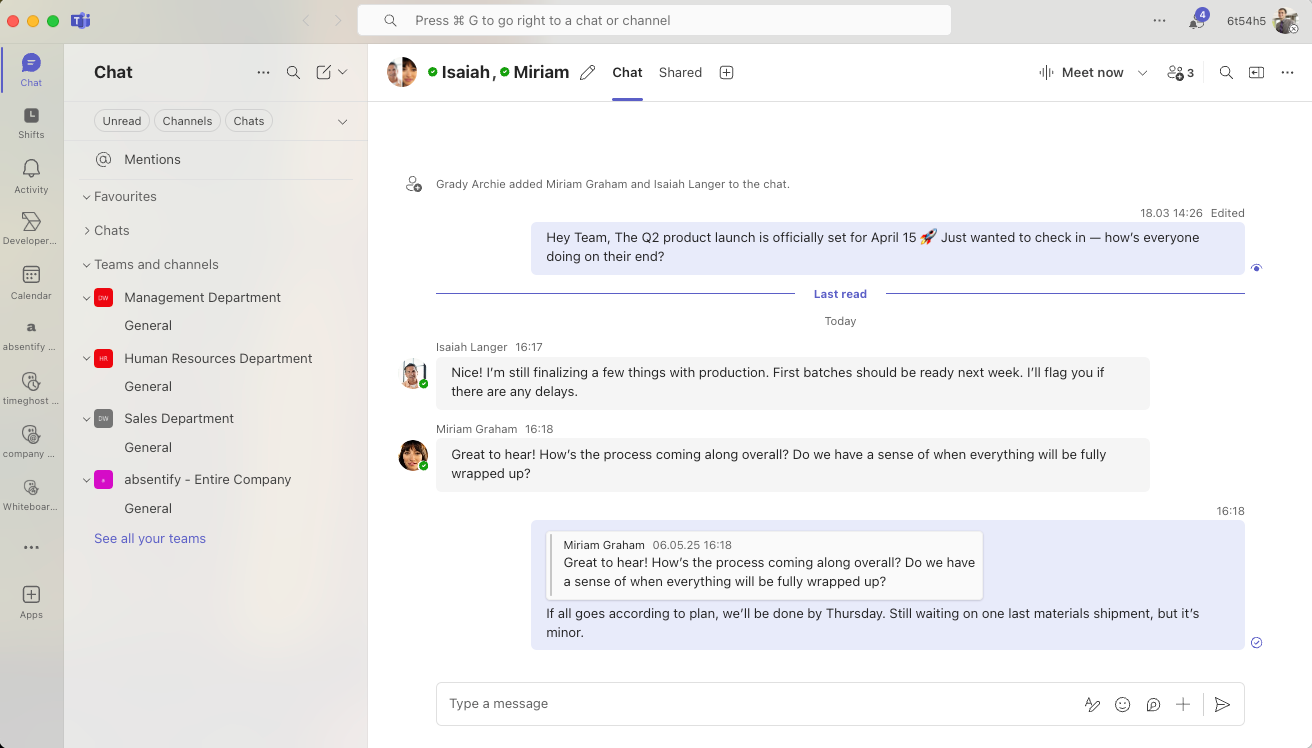The image size is (1312, 748).
Task: Start a meeting with Meet now
Action: [1081, 72]
